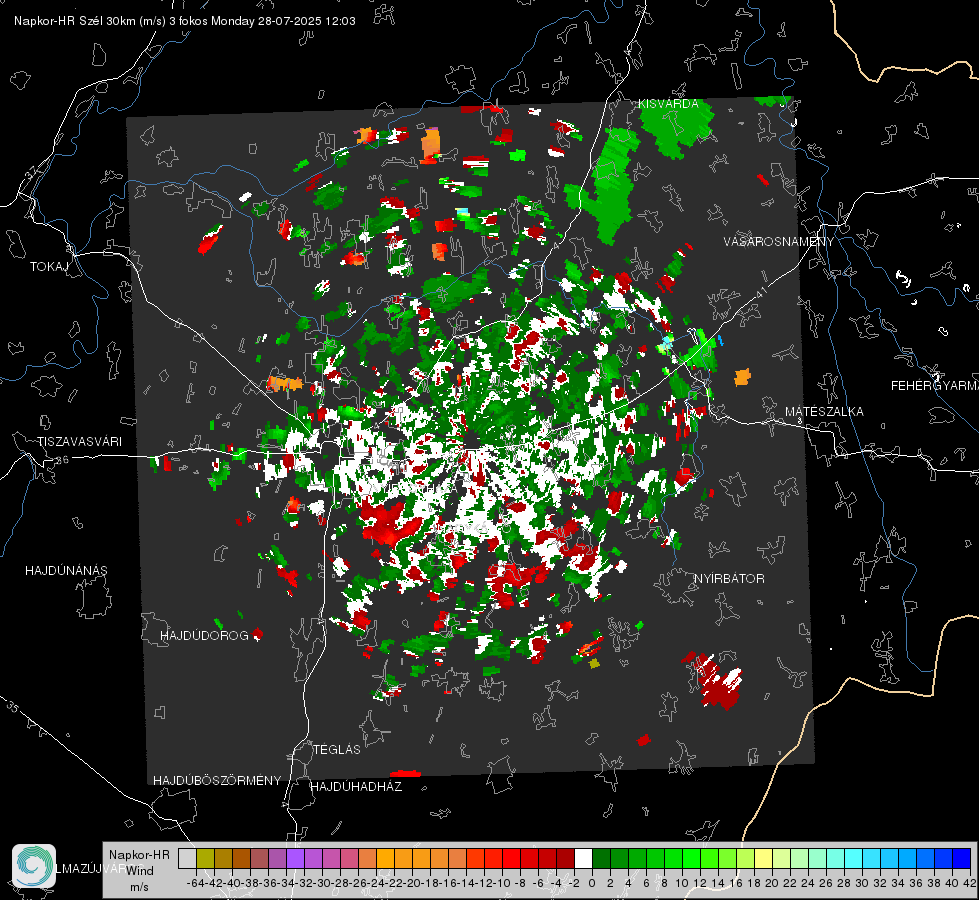Screen dimensions: 979x900
Task: Click the MATESZALKA town label
Action: [824, 412]
